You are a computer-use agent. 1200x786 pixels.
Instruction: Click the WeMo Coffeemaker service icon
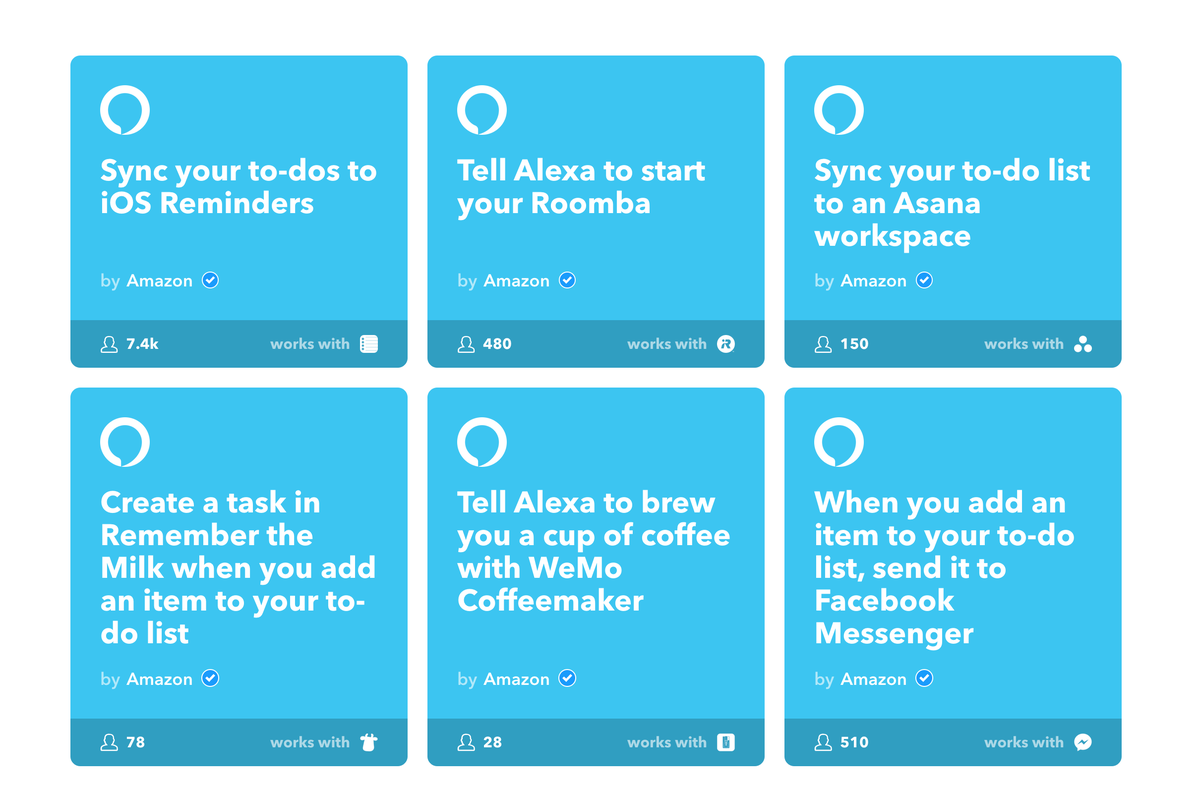pyautogui.click(x=727, y=742)
